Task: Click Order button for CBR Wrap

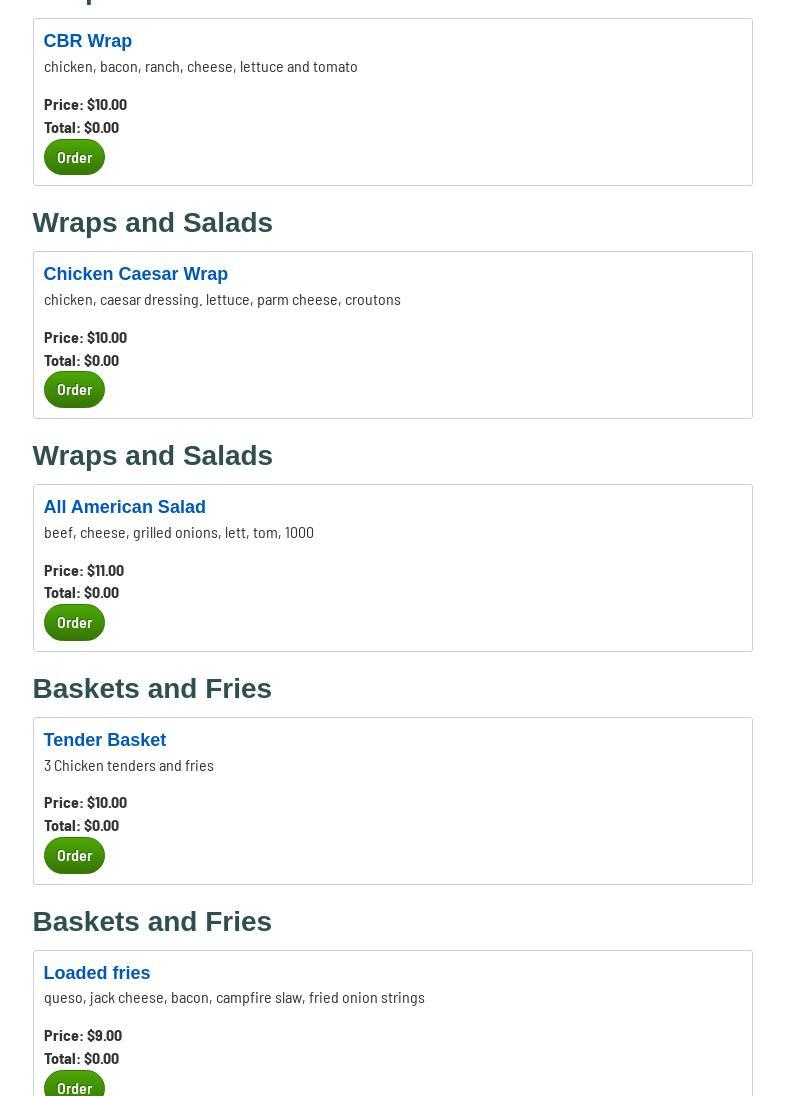Action: pos(74,157)
